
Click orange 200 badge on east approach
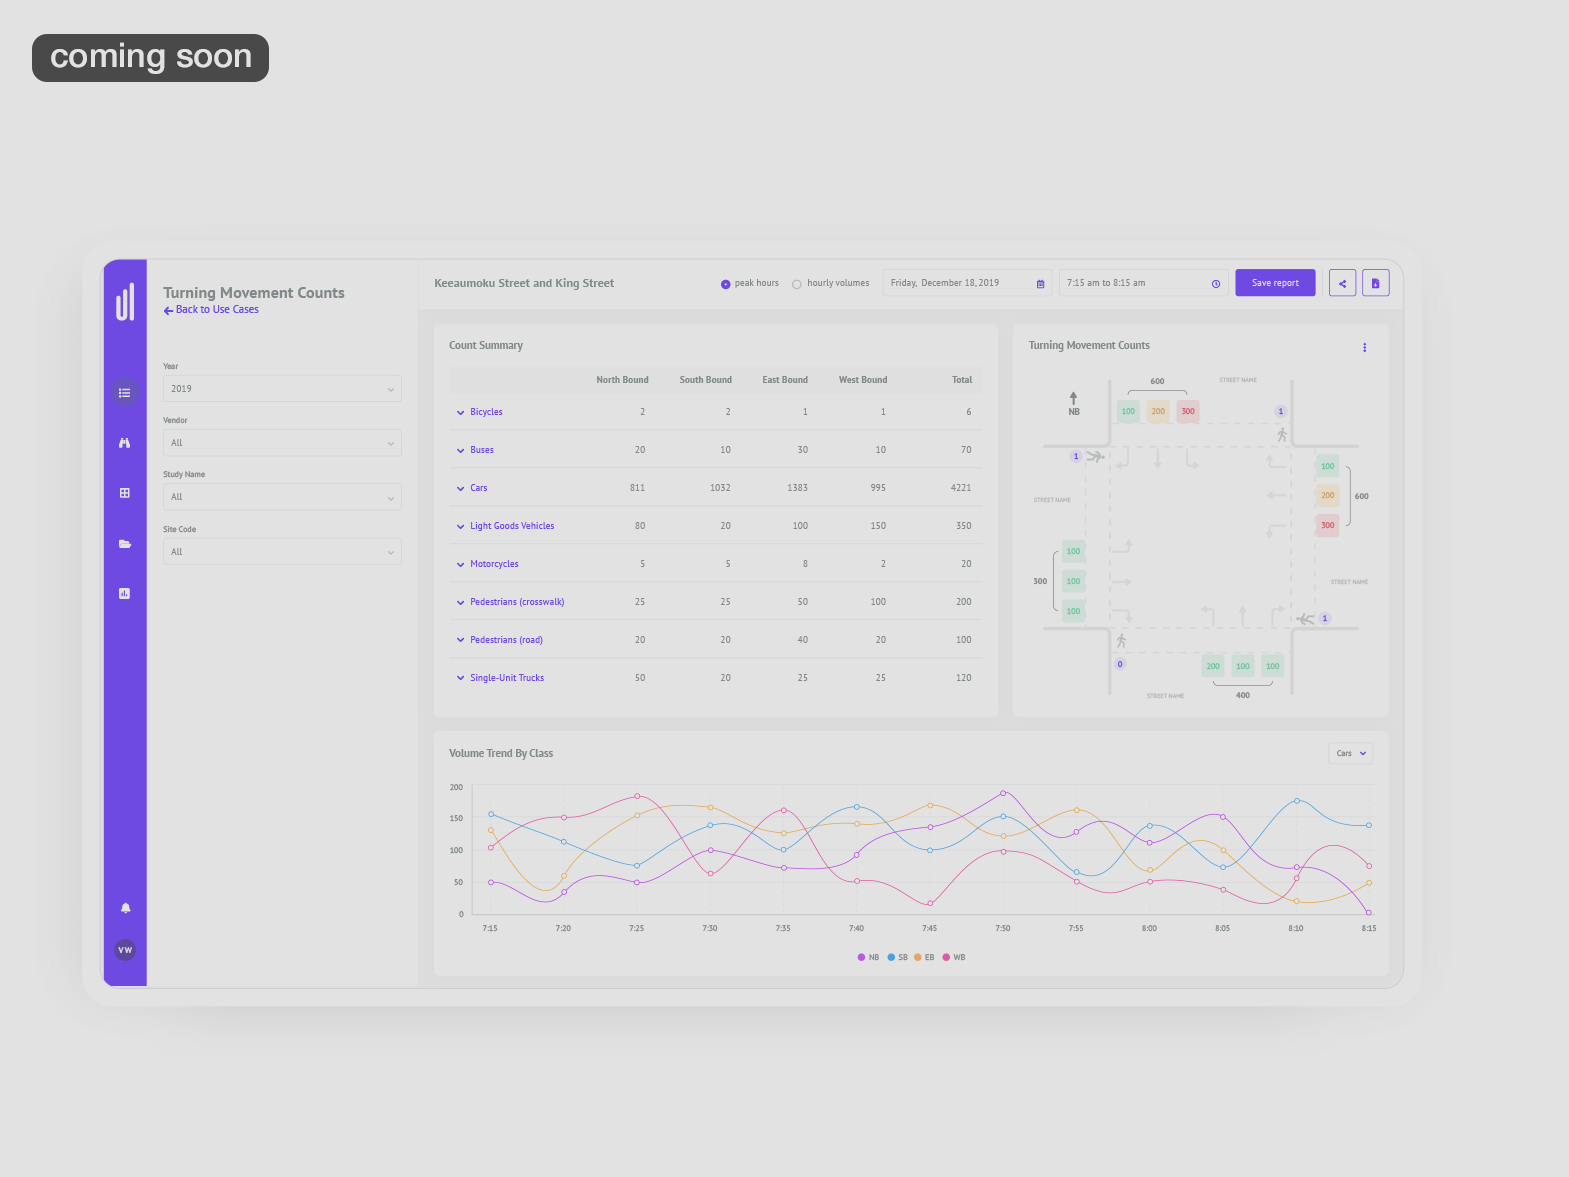[1327, 495]
